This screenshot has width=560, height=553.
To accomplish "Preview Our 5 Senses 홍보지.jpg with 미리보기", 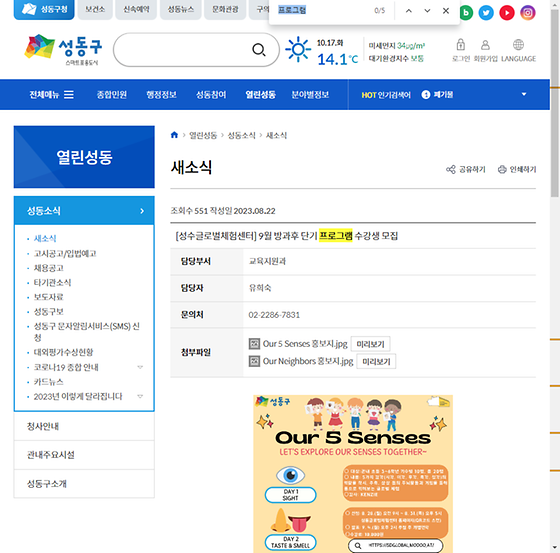I will click(x=370, y=344).
